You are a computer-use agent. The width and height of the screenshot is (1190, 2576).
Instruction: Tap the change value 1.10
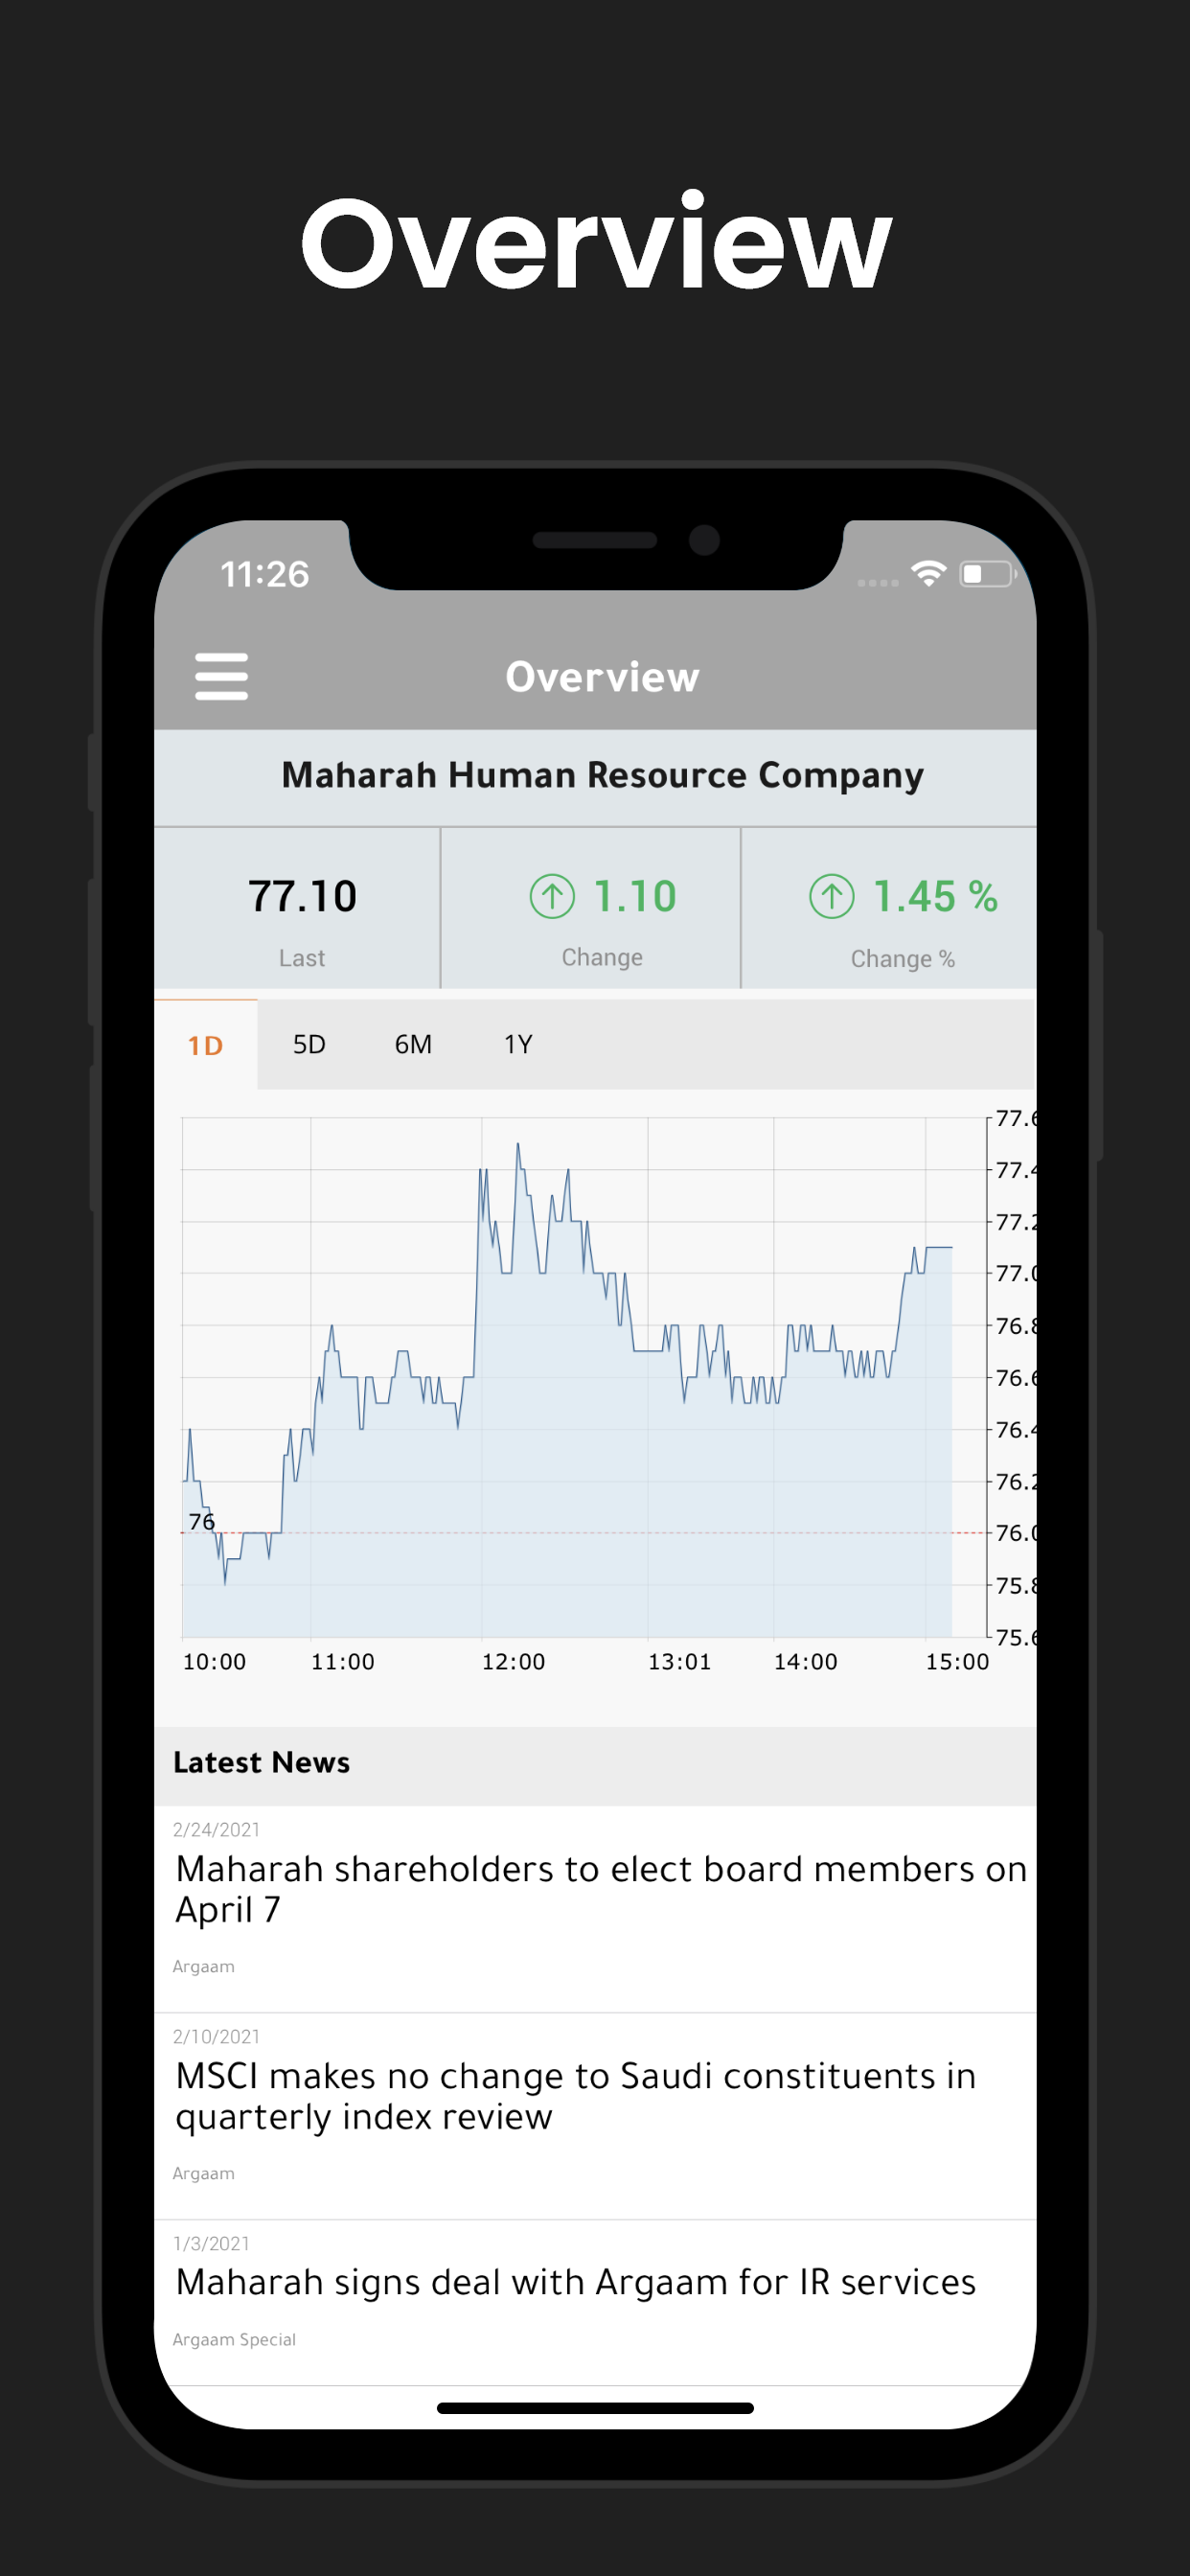click(635, 896)
